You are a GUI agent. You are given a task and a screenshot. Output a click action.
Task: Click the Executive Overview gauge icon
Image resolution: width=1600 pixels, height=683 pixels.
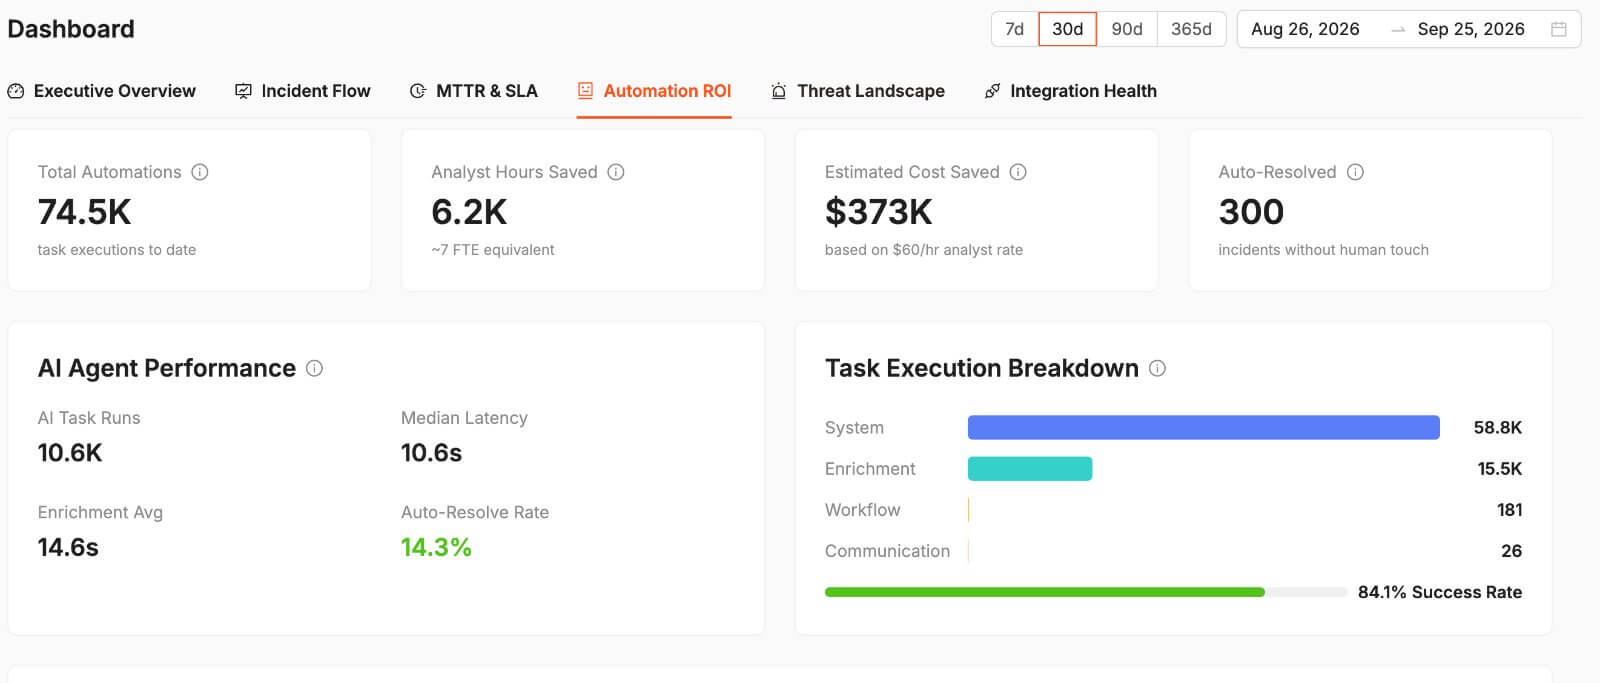click(16, 91)
